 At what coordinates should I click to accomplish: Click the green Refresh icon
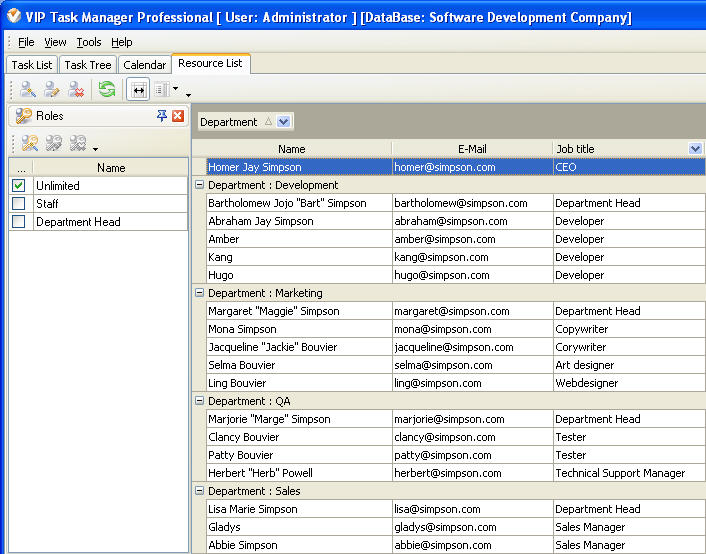tap(107, 89)
